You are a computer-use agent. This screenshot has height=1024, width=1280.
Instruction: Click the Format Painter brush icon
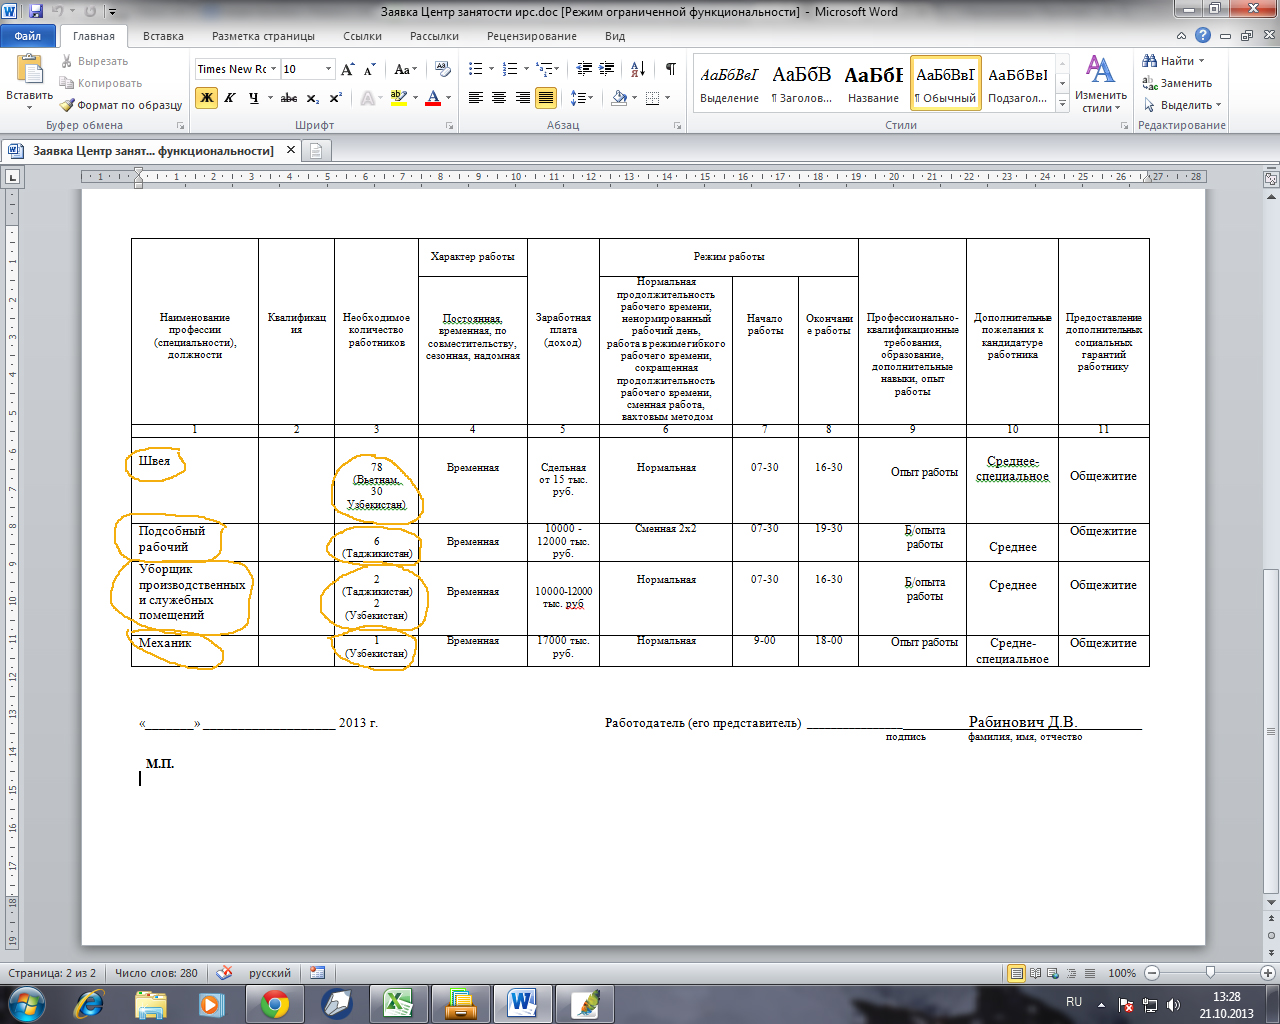coord(67,105)
